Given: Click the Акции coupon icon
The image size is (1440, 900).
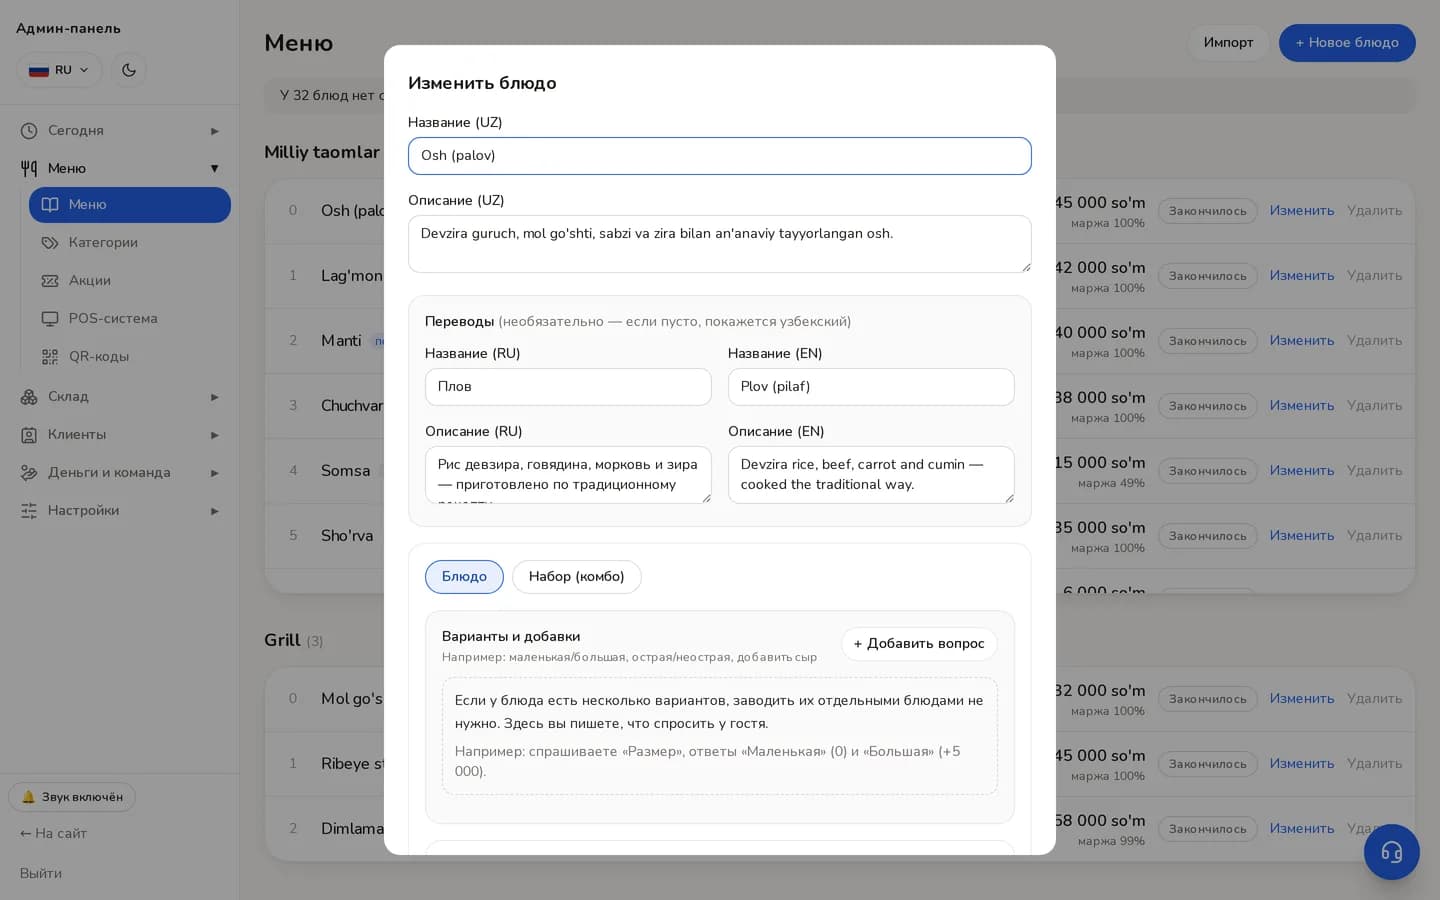Looking at the screenshot, I should tap(50, 281).
